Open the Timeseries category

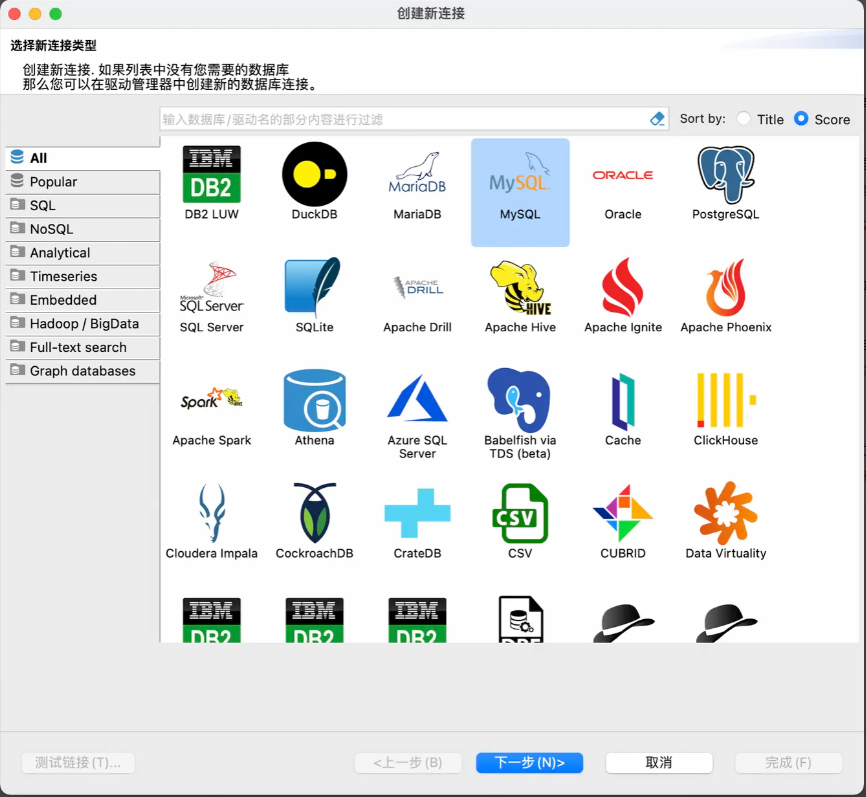[83, 276]
